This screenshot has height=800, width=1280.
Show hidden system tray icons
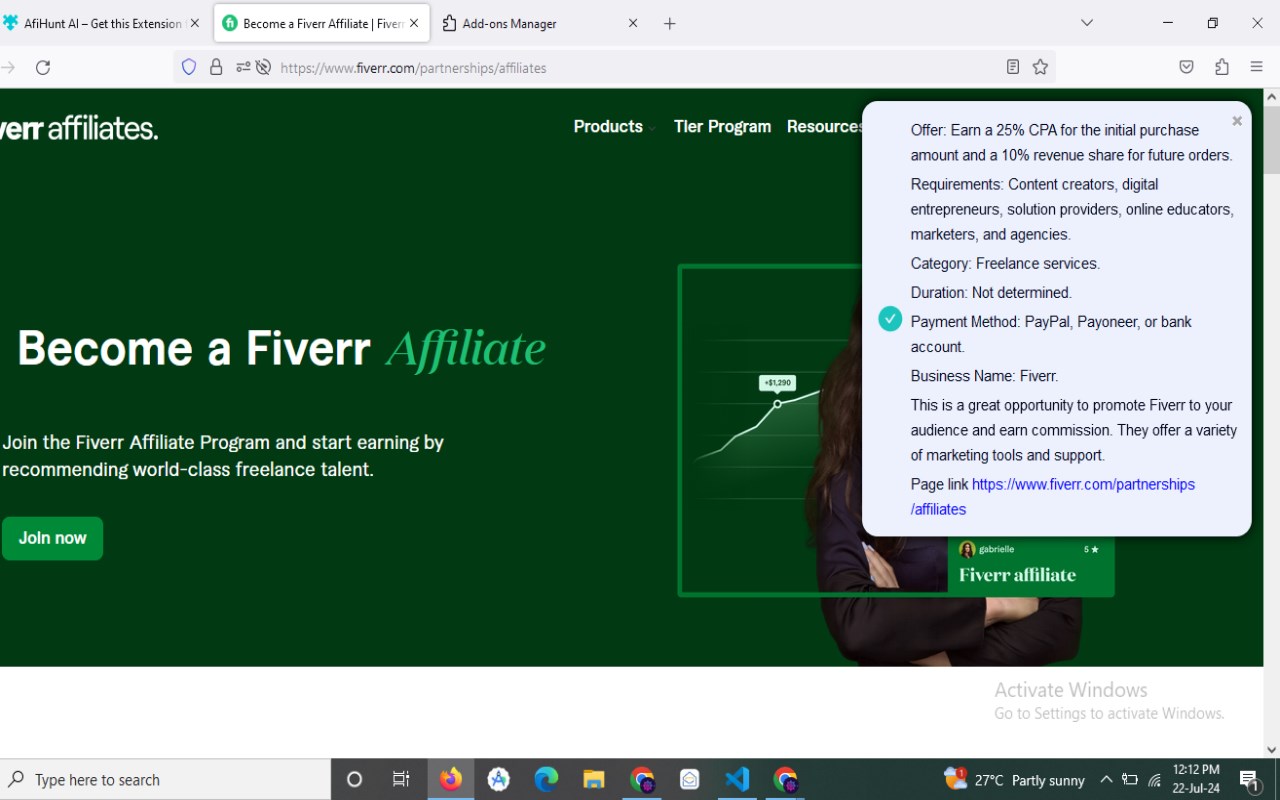coord(1106,779)
